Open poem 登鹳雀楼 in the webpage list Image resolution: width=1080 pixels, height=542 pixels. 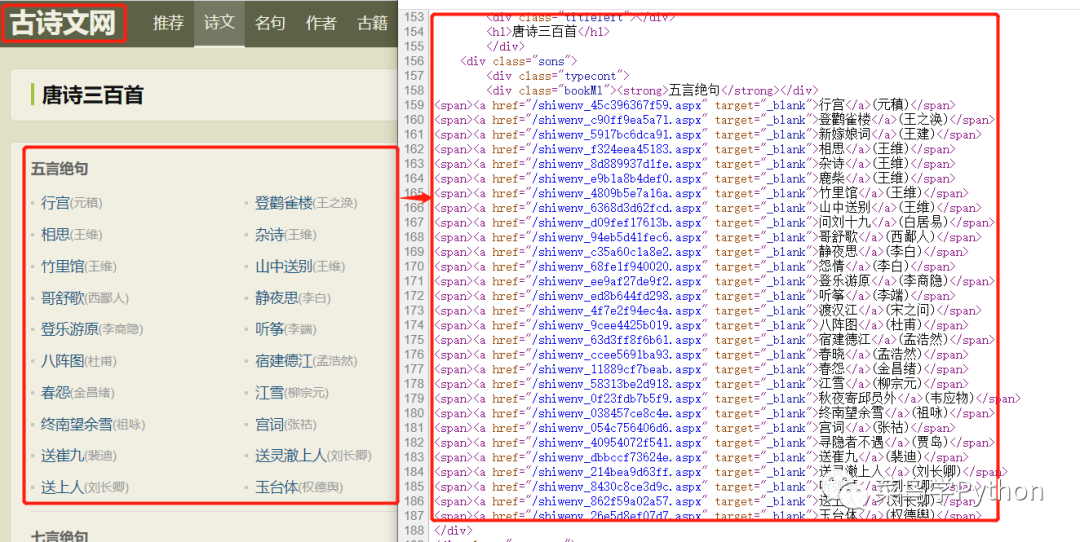[x=284, y=203]
